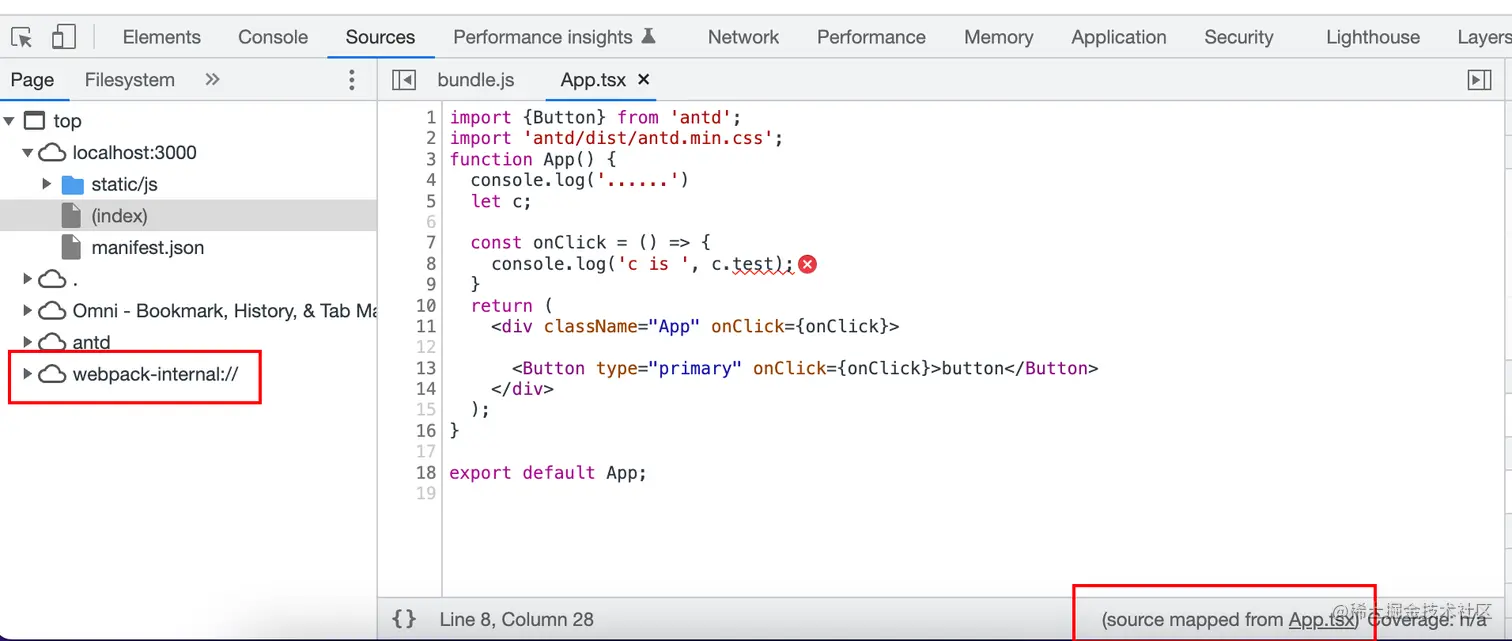Close the App.tsx file tab

pos(644,79)
